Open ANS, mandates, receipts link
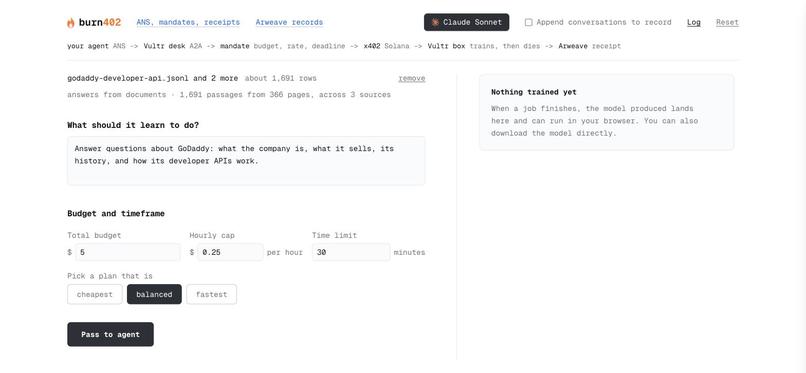806x373 pixels. tap(188, 23)
